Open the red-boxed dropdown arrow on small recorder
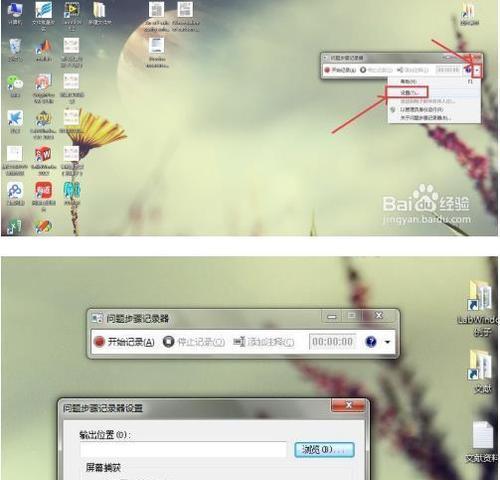This screenshot has height=480, width=500. 477,70
